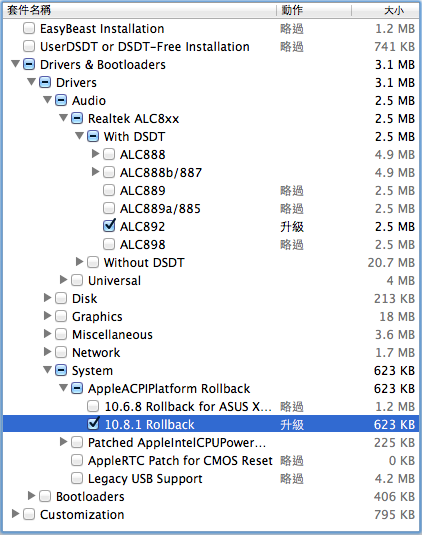Toggle Drivers & Bootloaders mixed-state checkbox

[x=29, y=64]
